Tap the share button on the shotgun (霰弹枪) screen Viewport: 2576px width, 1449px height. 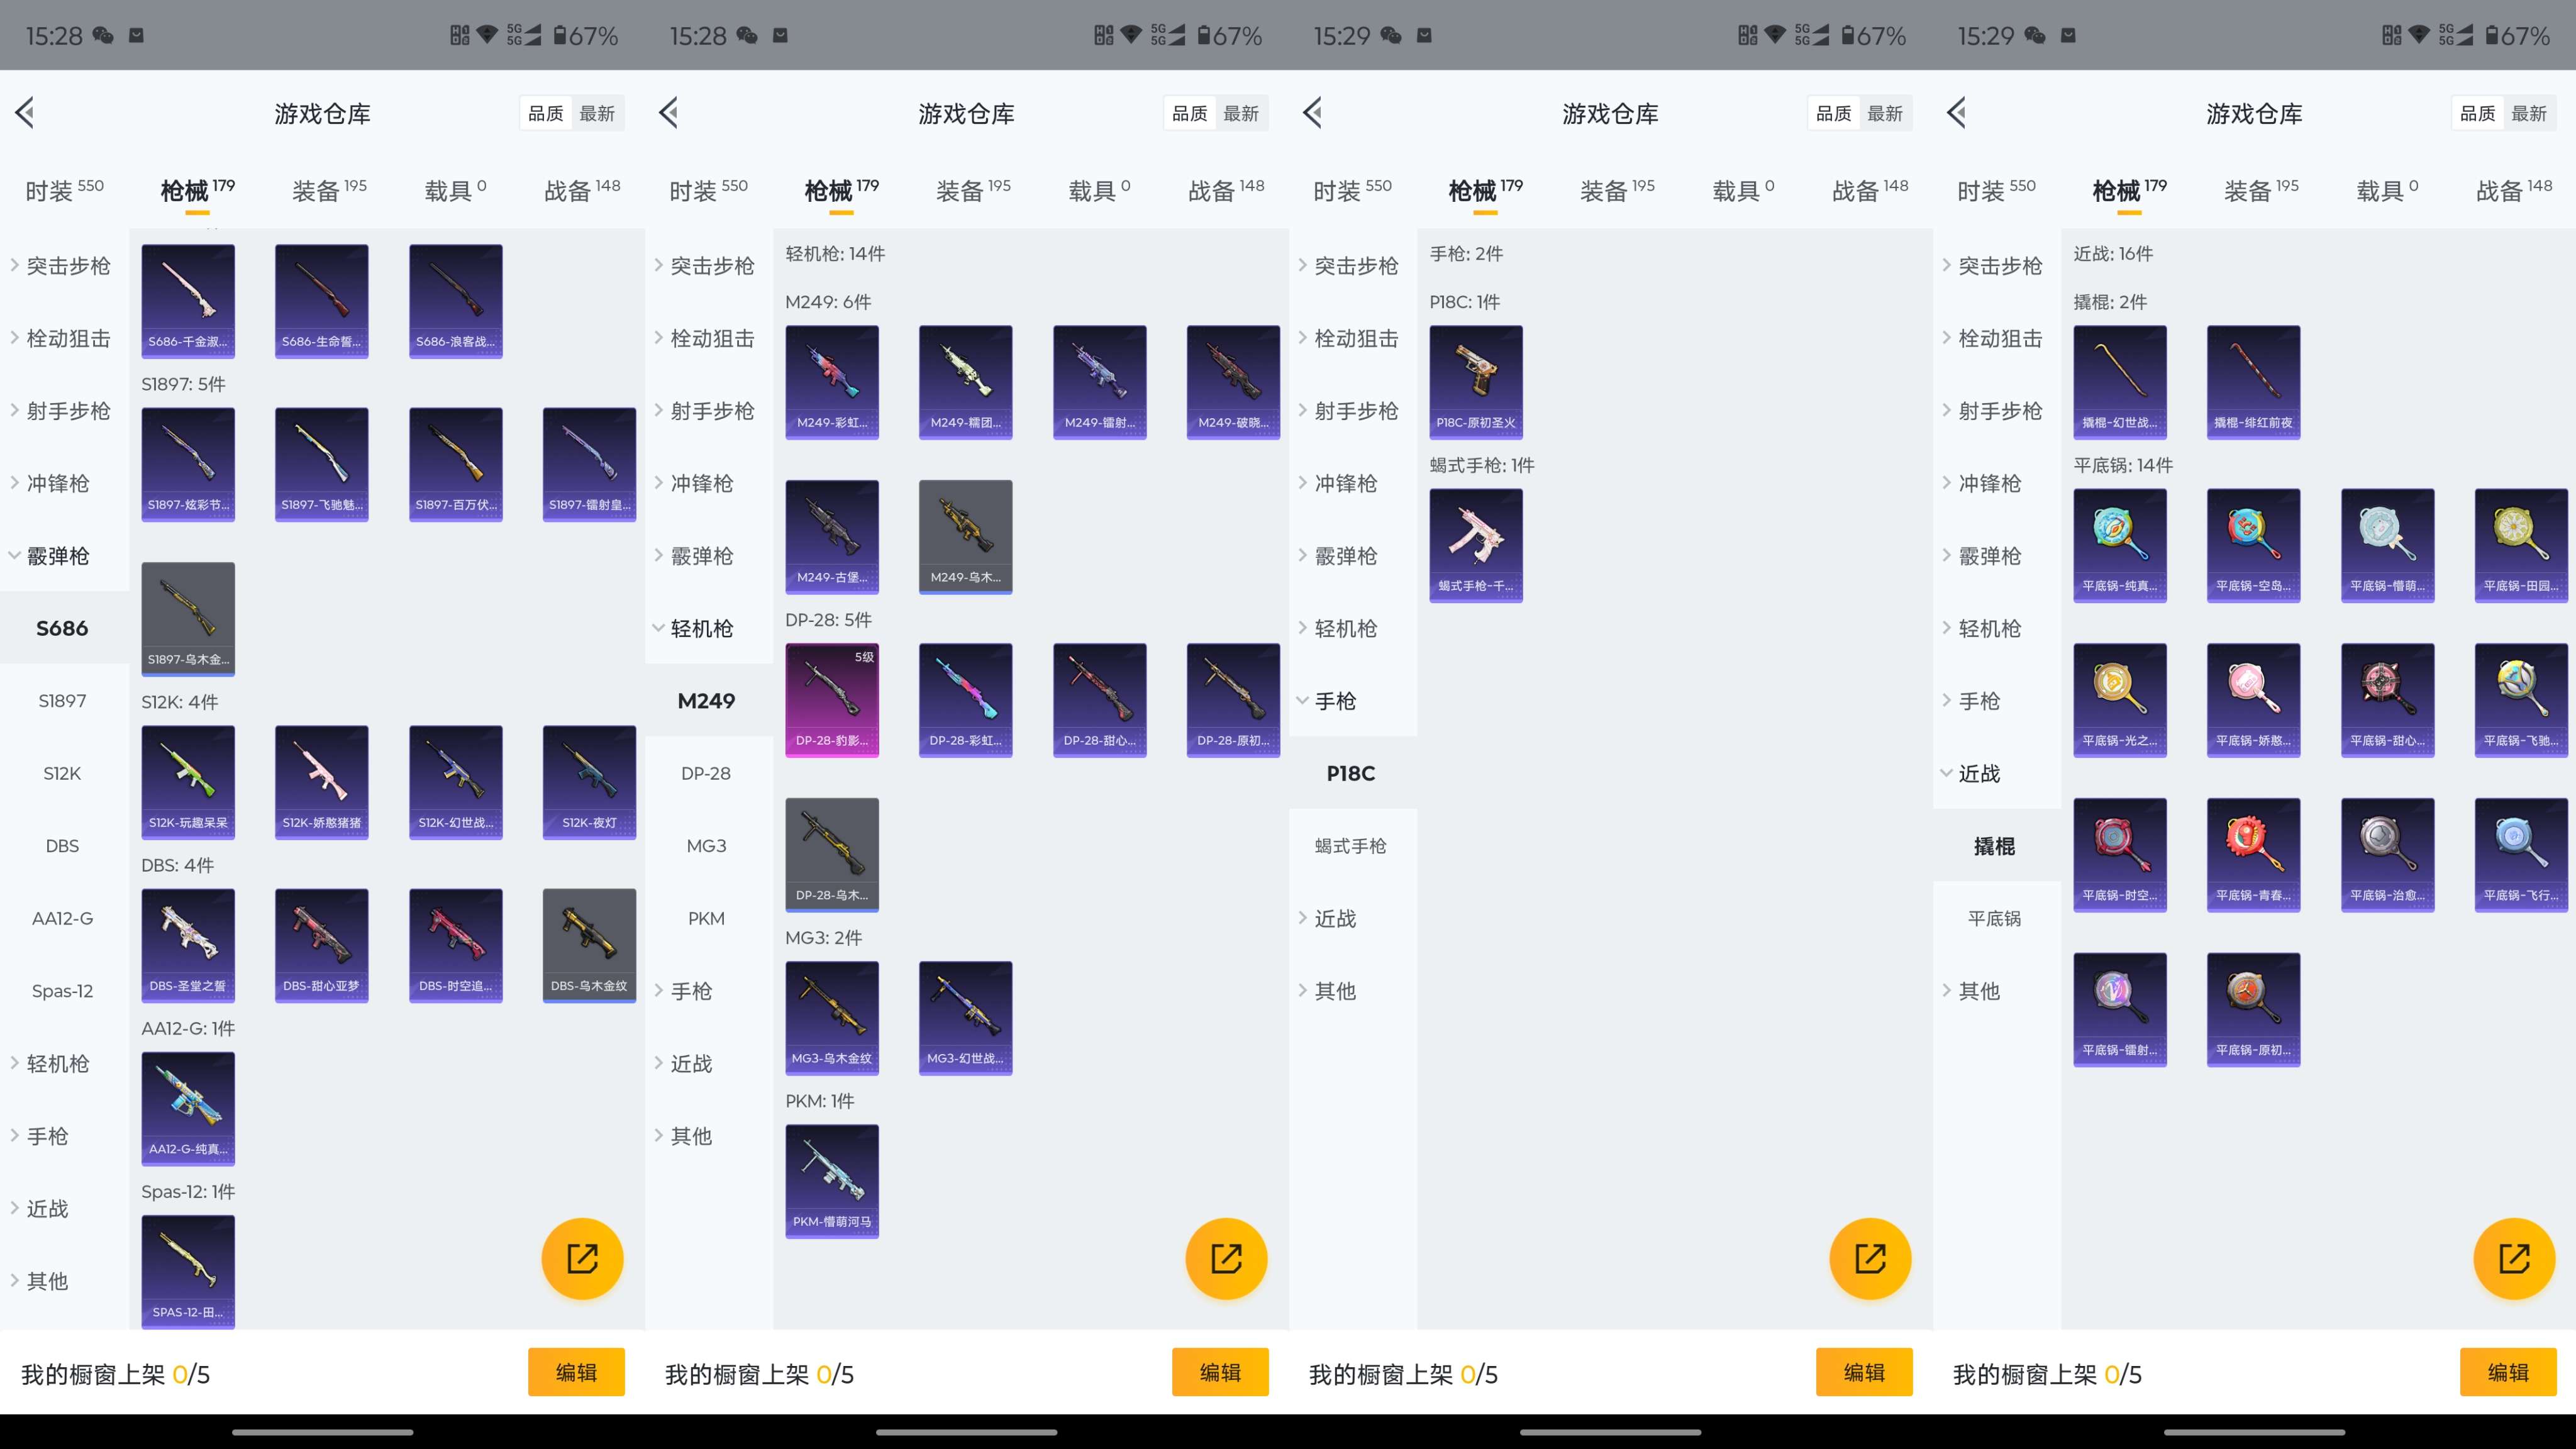[582, 1258]
